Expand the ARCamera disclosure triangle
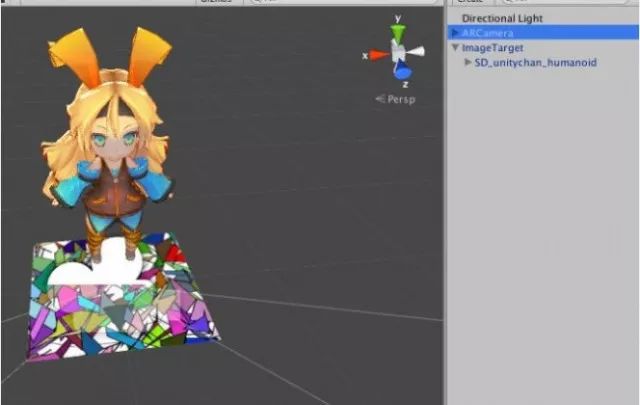 click(456, 33)
